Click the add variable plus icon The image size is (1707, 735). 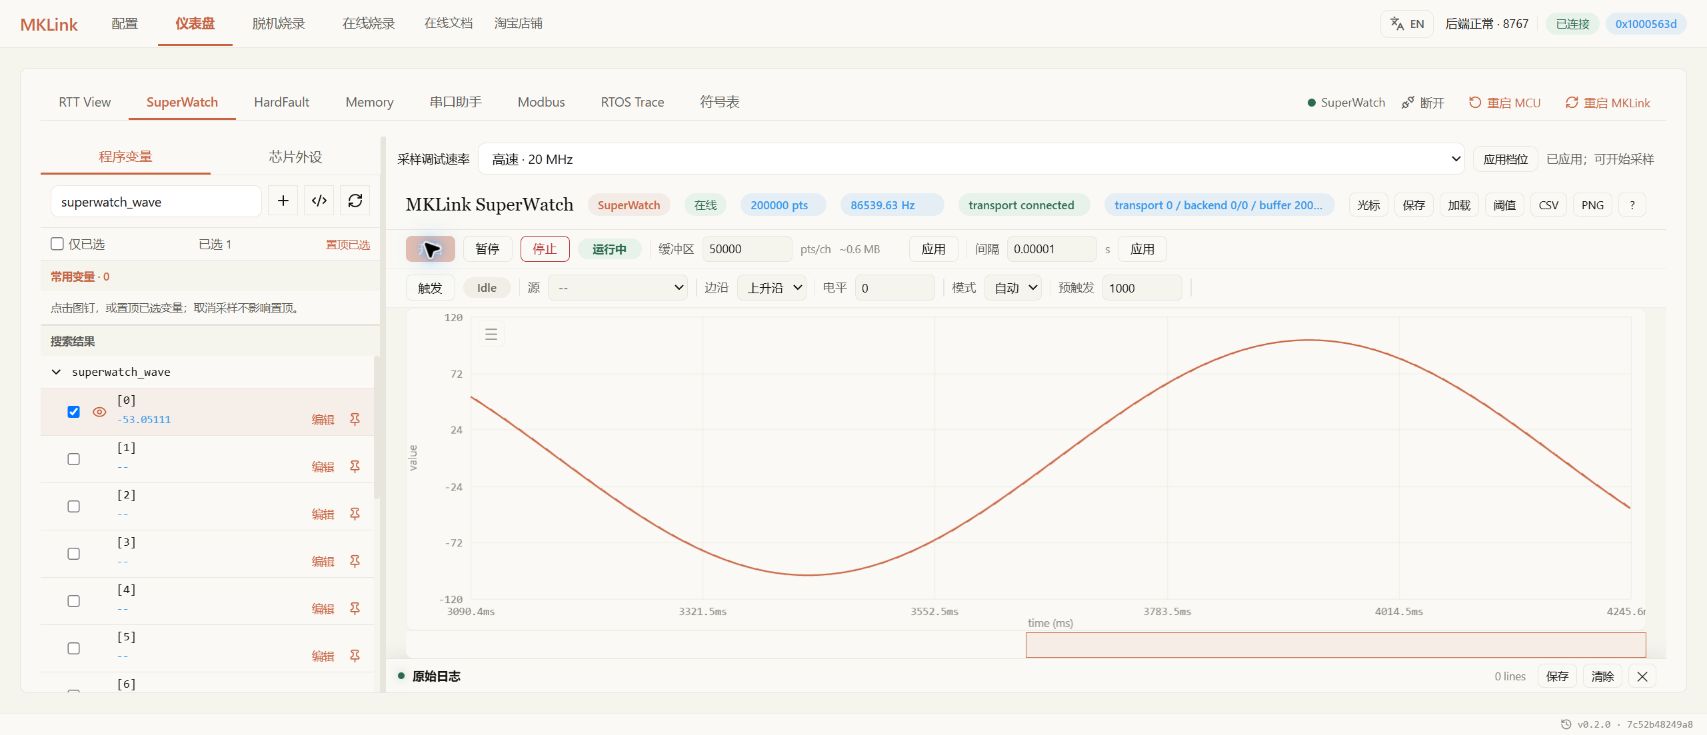tap(283, 201)
